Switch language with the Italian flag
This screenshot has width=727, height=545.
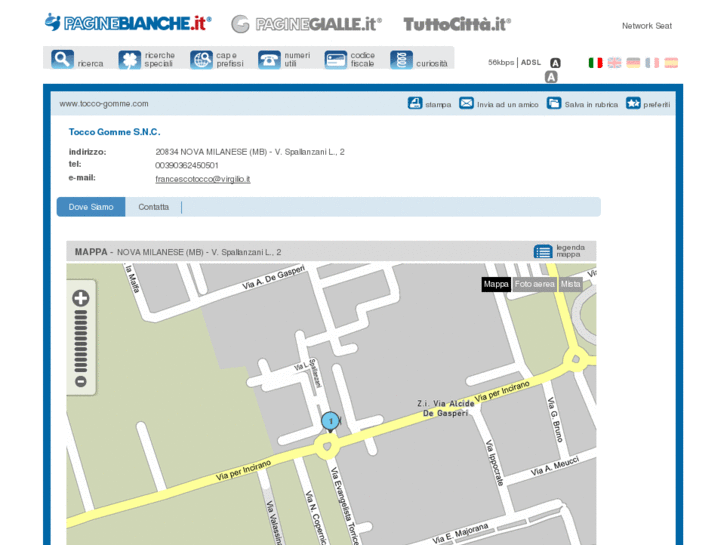coord(595,63)
